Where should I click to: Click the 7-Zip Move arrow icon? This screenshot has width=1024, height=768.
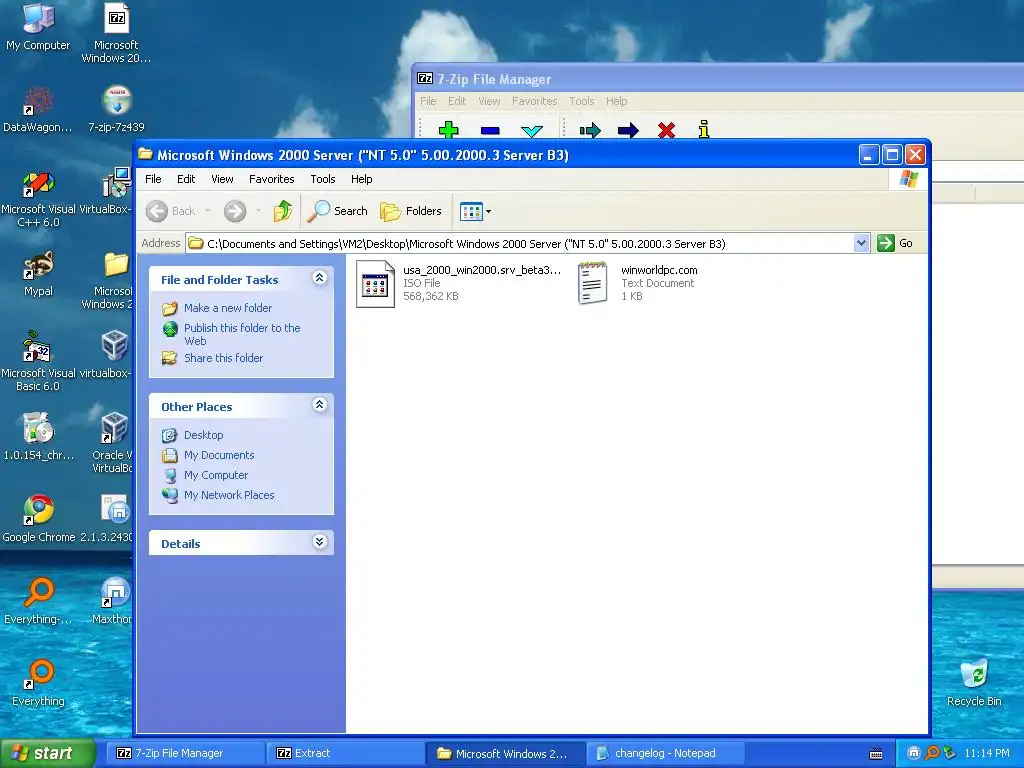628,130
